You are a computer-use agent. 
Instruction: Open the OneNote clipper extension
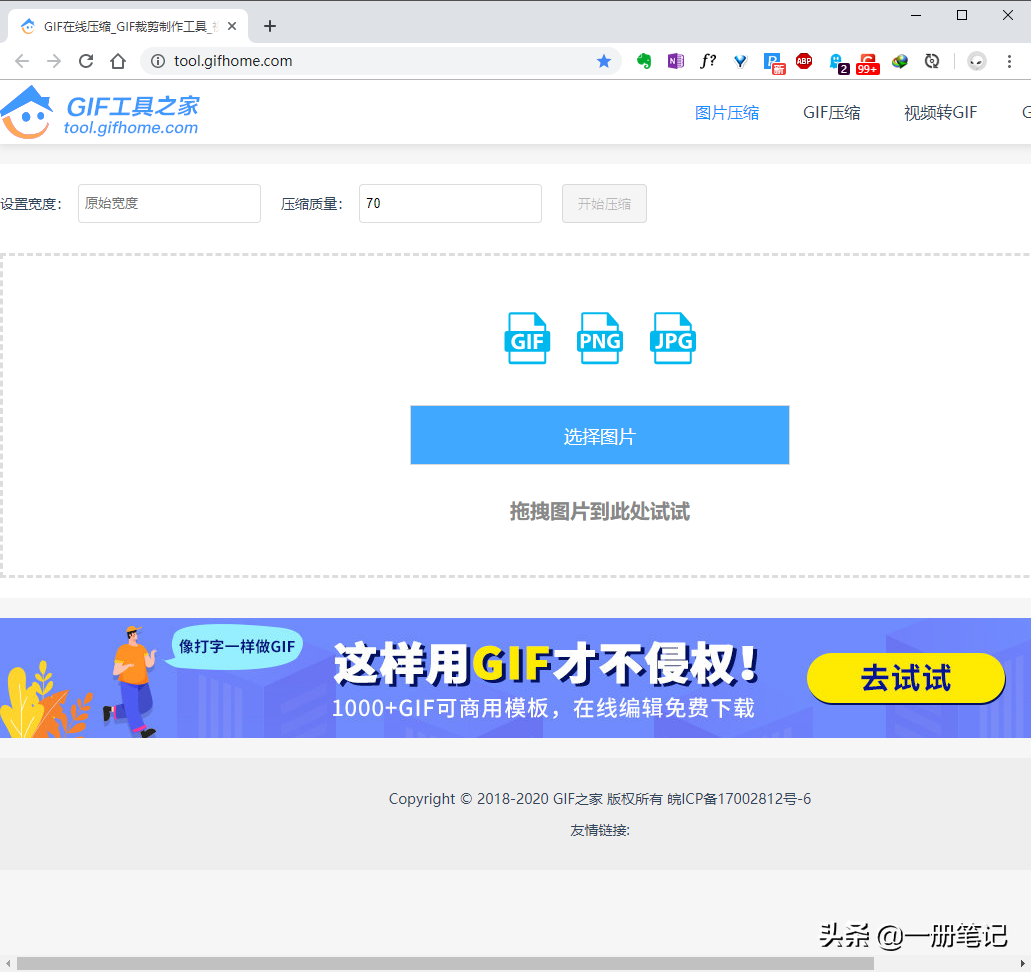click(676, 61)
